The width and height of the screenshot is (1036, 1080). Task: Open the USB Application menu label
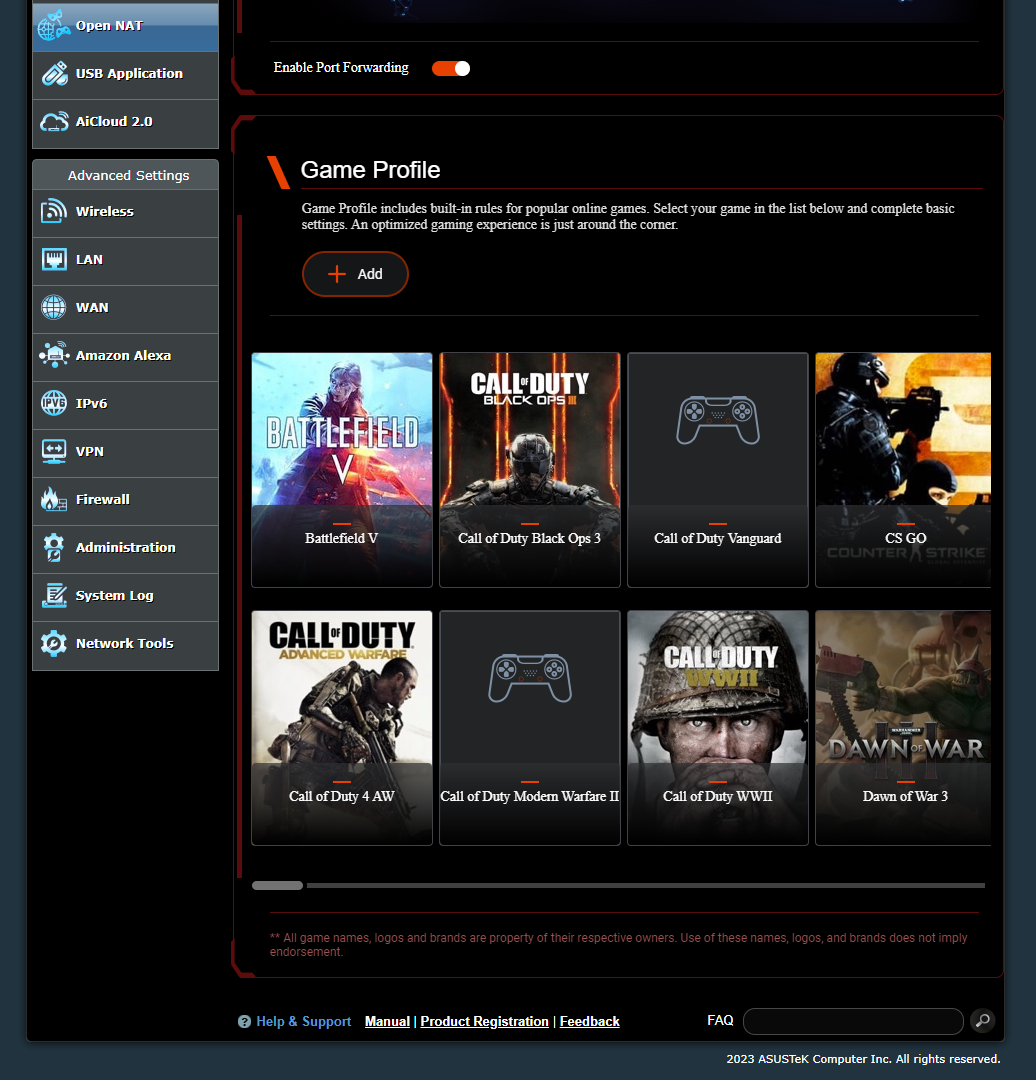[130, 74]
